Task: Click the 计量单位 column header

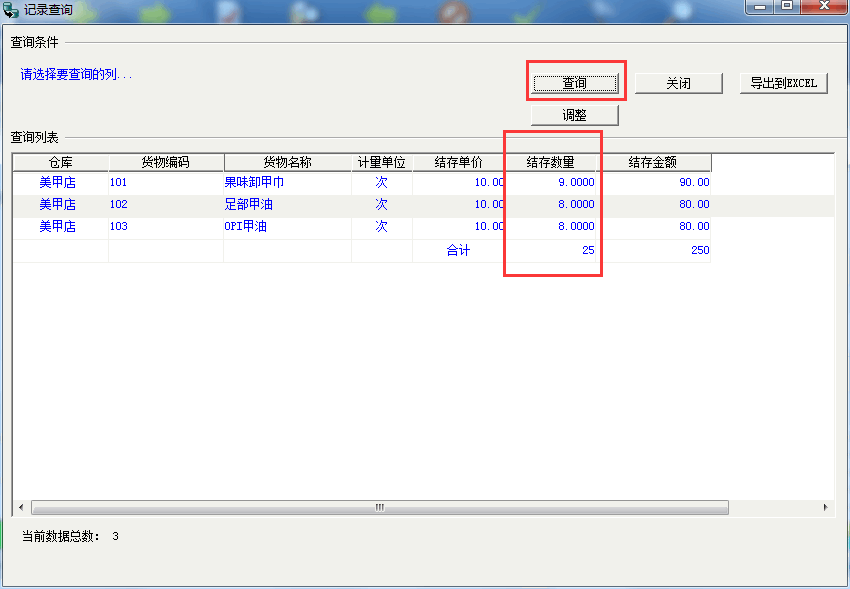Action: pos(382,162)
